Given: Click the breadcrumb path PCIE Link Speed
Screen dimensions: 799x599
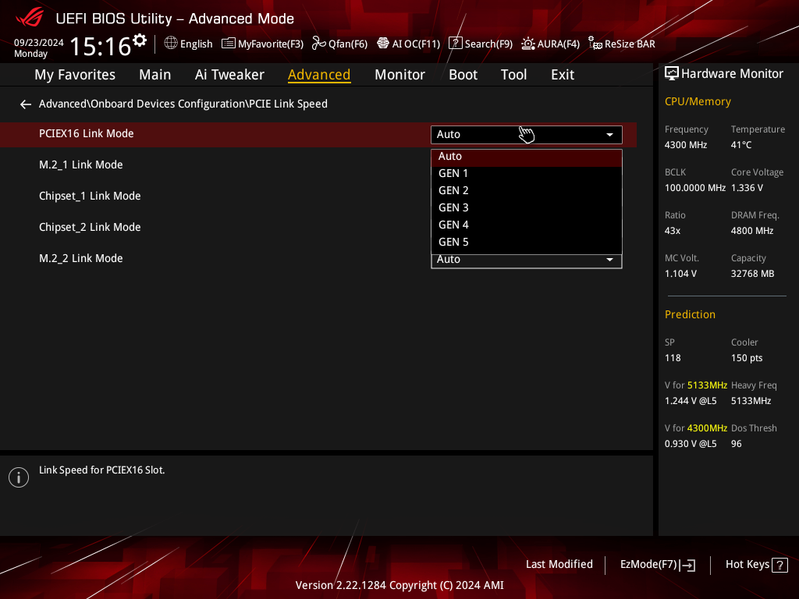Looking at the screenshot, I should (288, 104).
